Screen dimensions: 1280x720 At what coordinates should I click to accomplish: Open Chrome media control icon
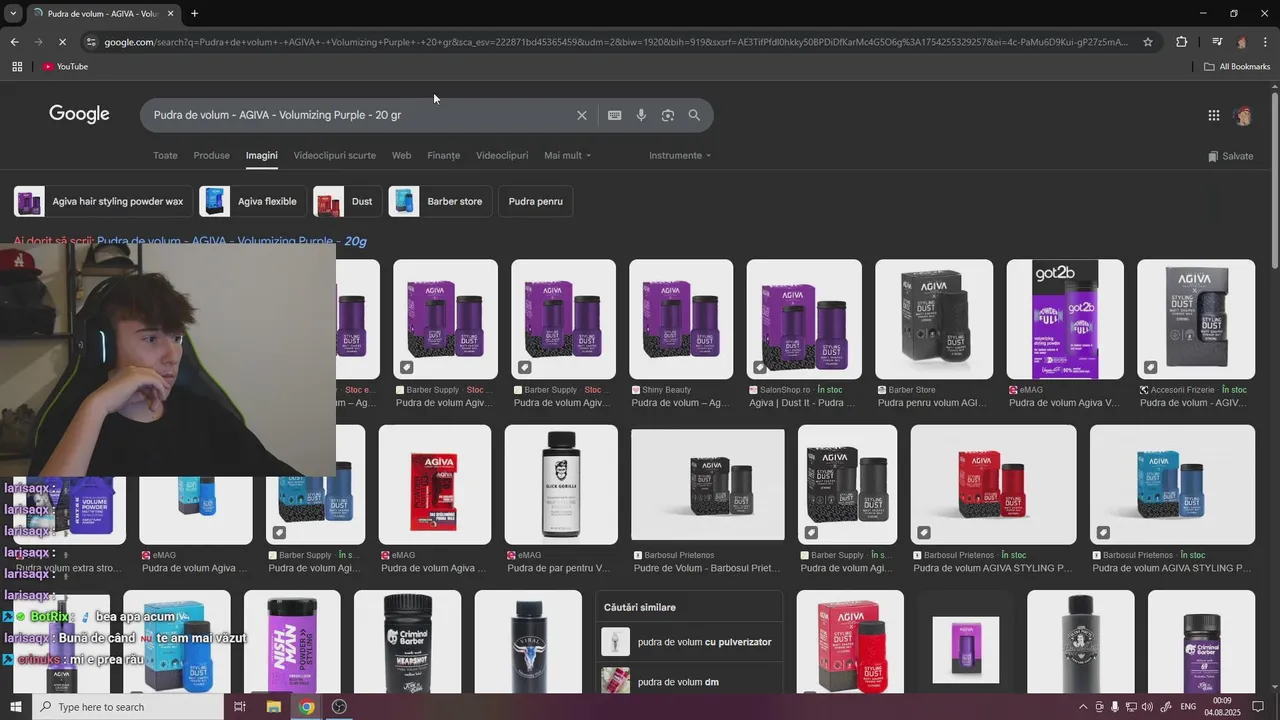(1217, 42)
